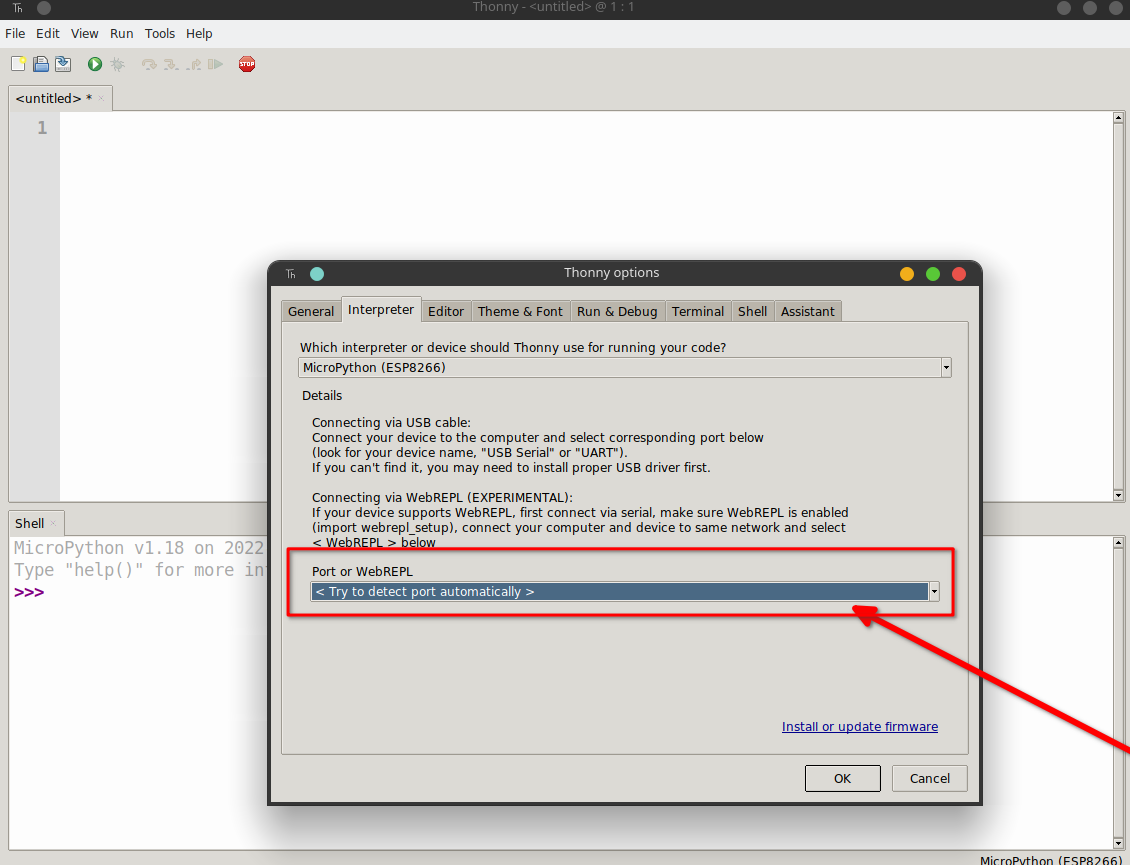Click the Install or update firmware link
The width and height of the screenshot is (1130, 865).
860,727
